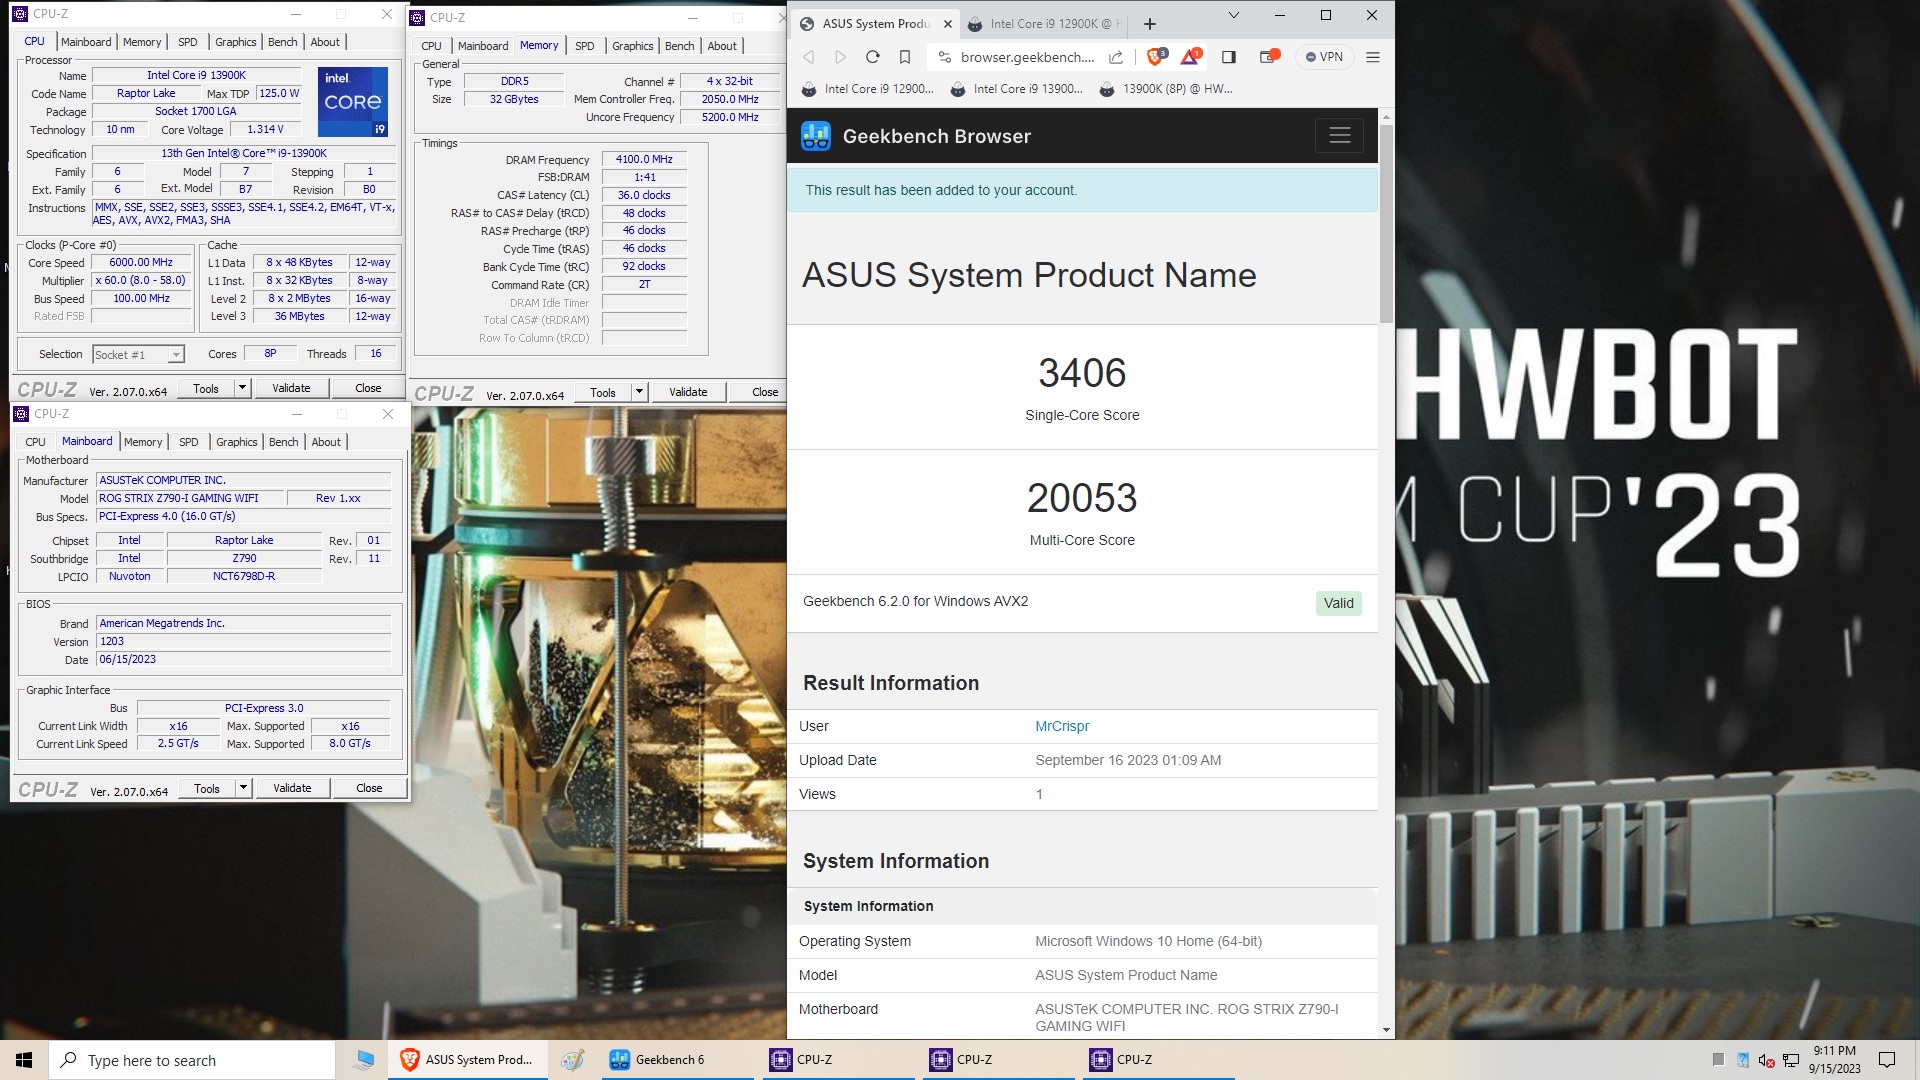1920x1080 pixels.
Task: Go back in browser history
Action: pyautogui.click(x=809, y=57)
